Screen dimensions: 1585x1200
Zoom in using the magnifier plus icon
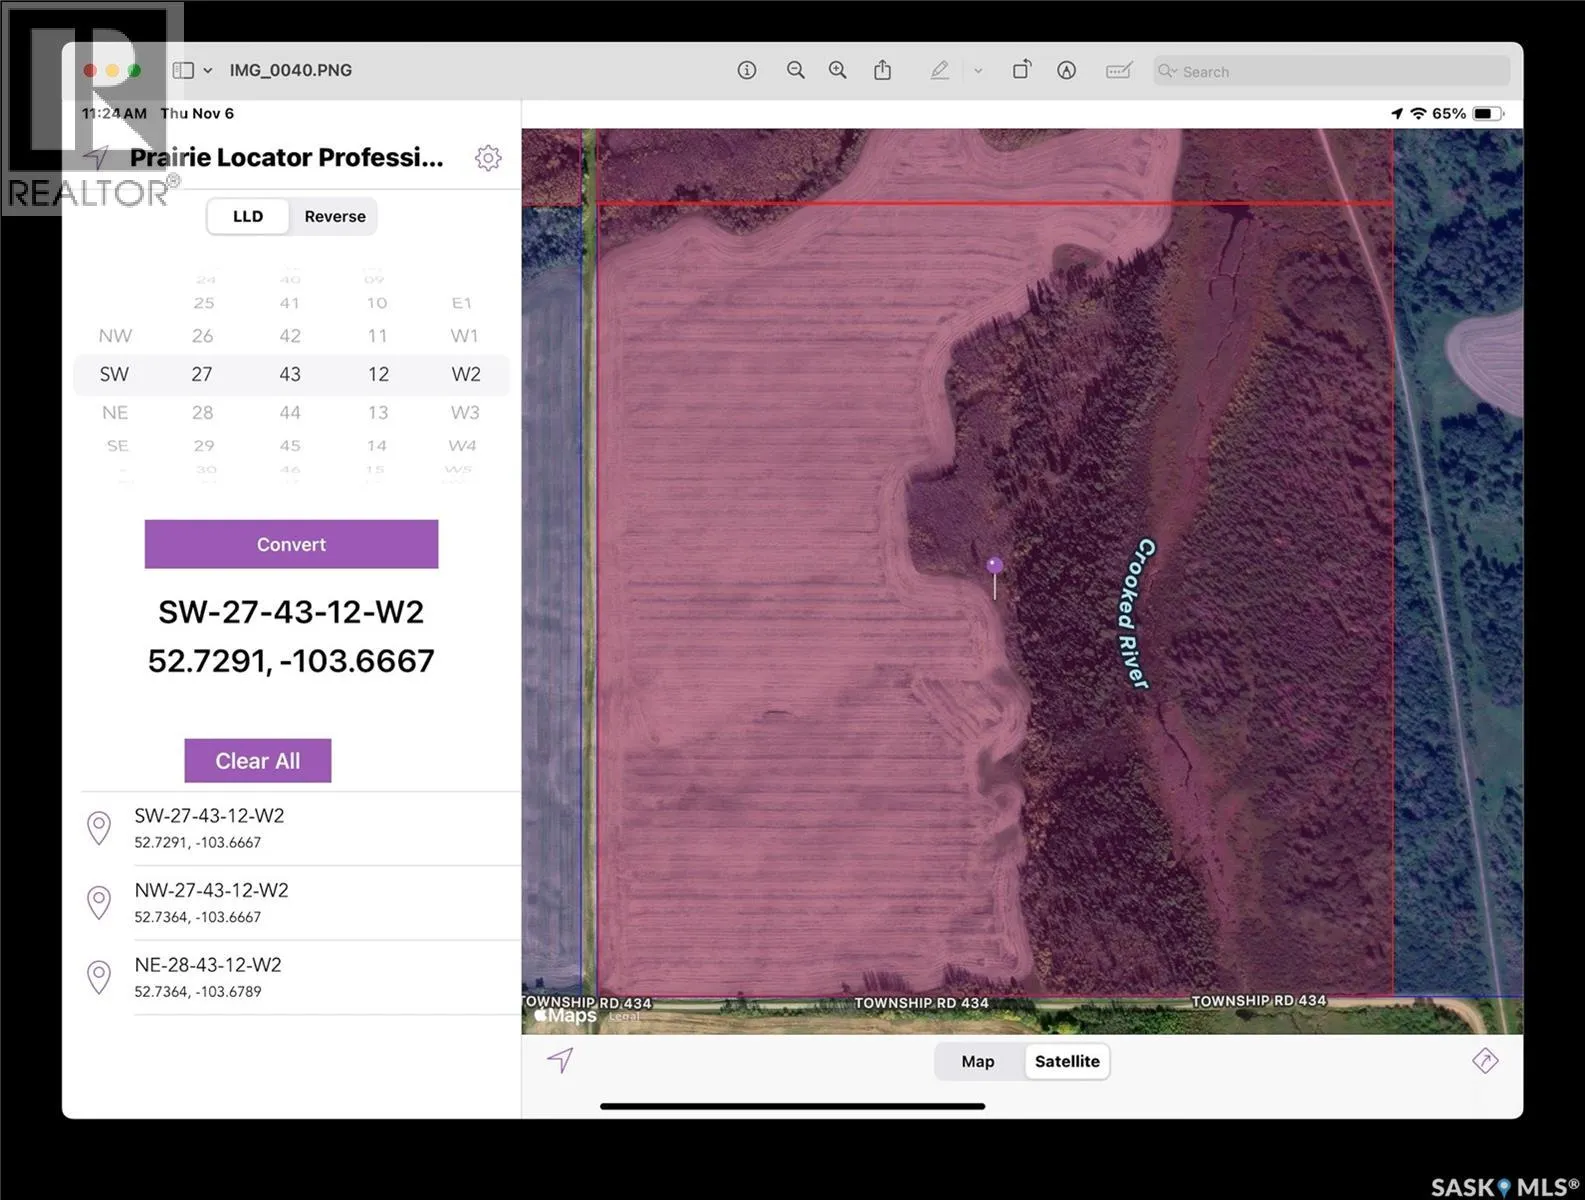pyautogui.click(x=838, y=70)
